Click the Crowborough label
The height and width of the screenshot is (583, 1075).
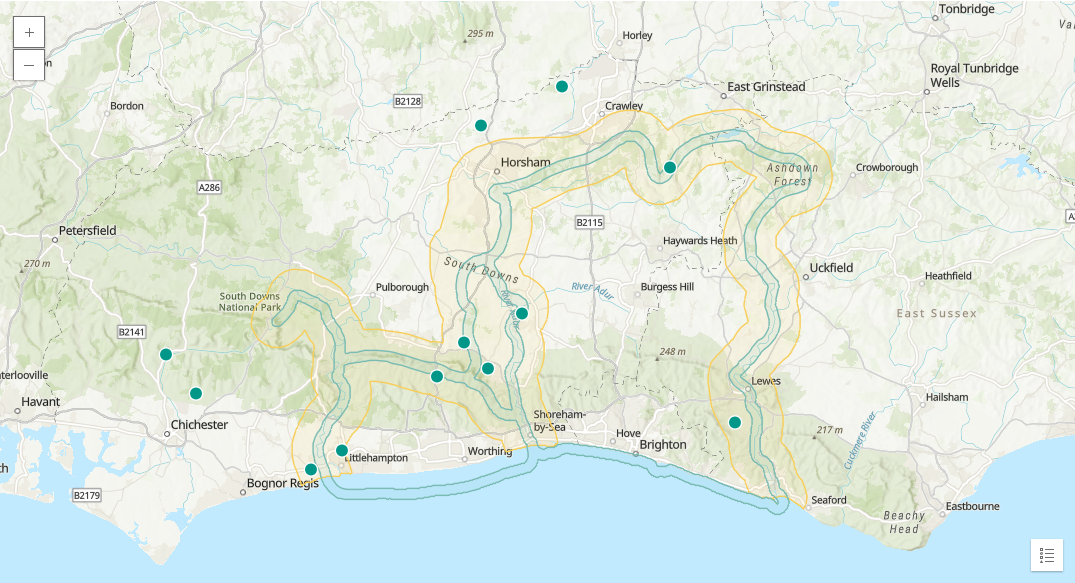click(x=886, y=167)
